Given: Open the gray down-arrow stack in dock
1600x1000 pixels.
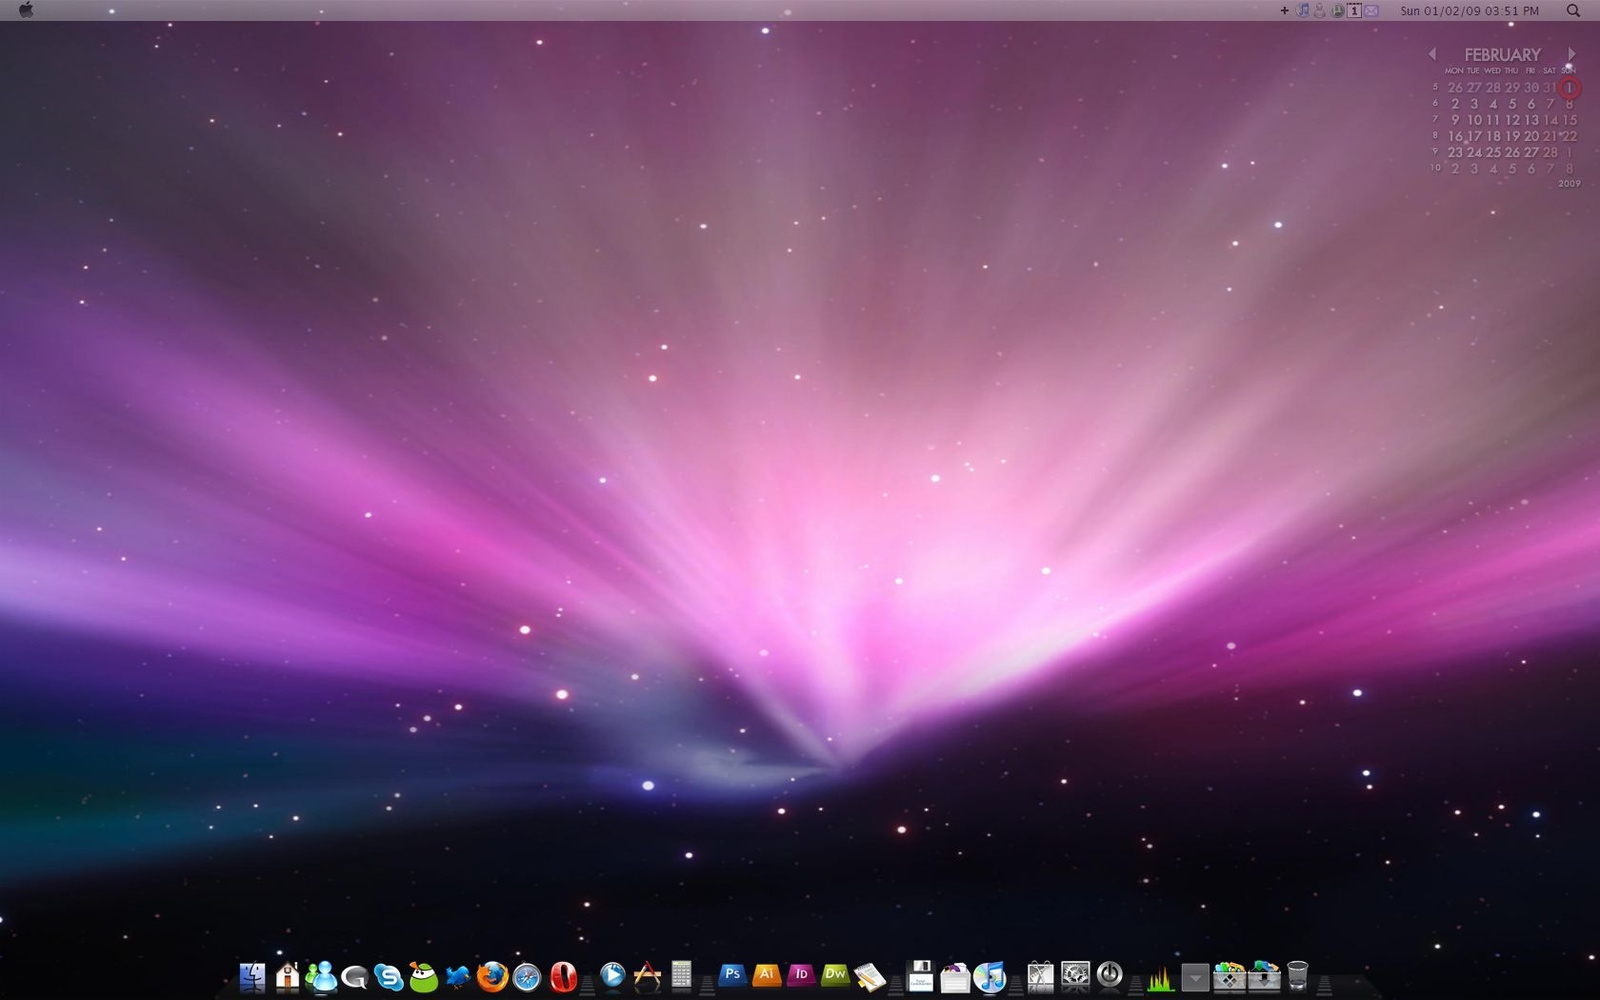Looking at the screenshot, I should tap(1194, 977).
